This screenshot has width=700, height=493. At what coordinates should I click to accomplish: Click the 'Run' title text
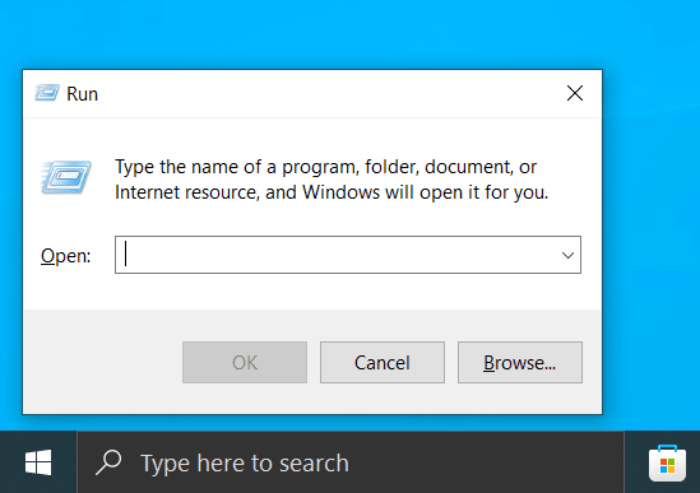tap(82, 94)
